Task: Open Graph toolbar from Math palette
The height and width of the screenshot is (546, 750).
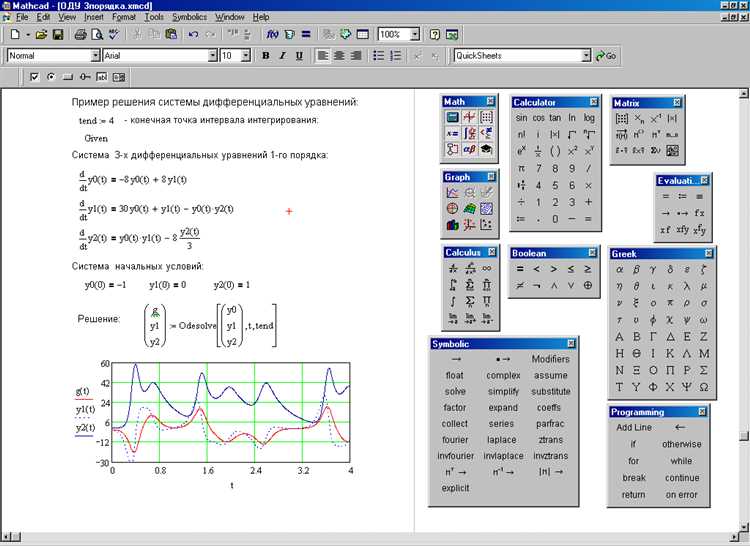Action: click(469, 117)
